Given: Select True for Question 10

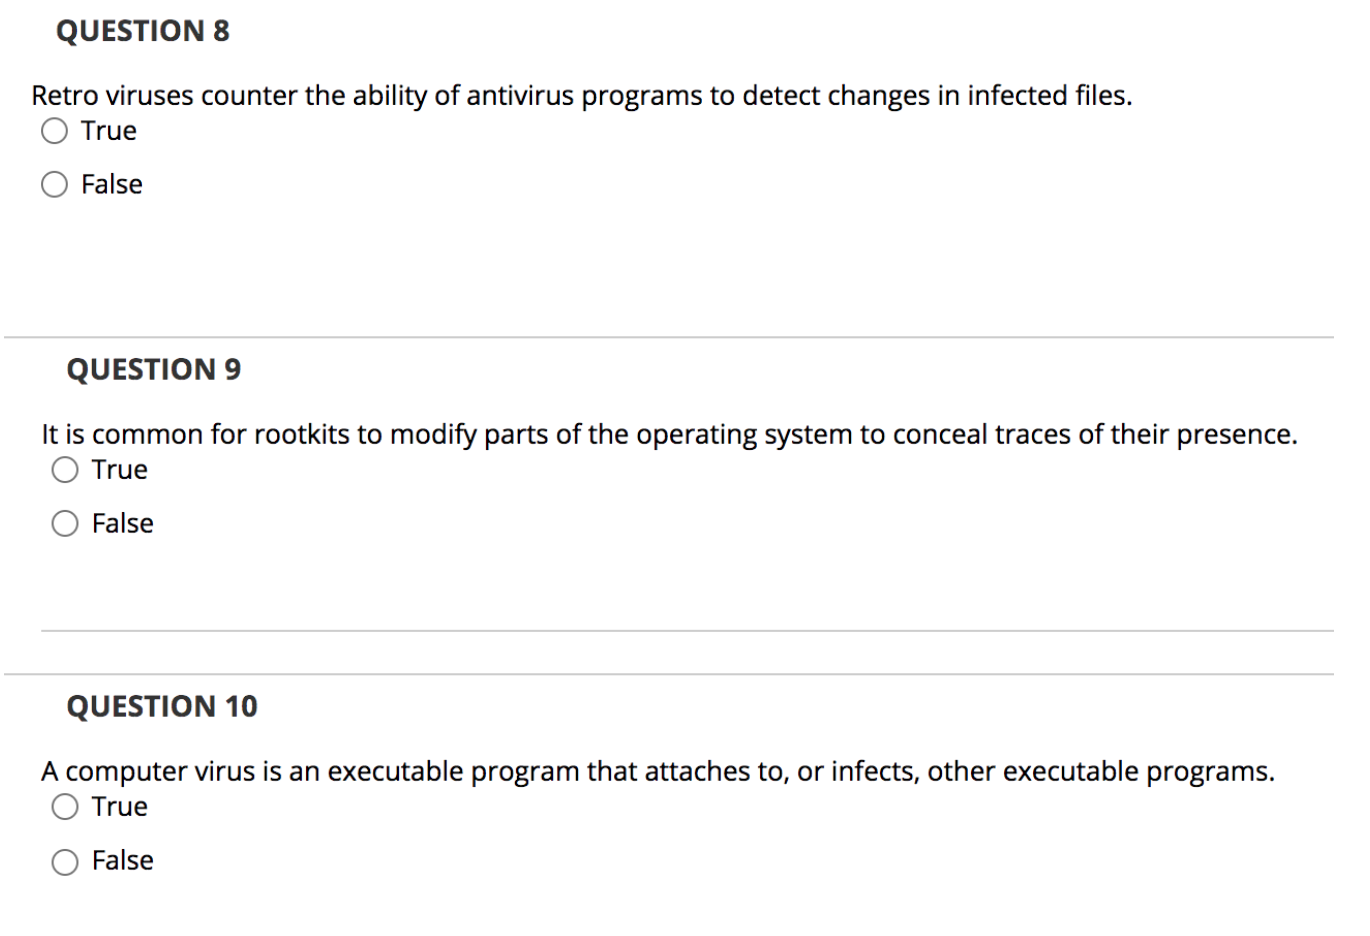Looking at the screenshot, I should [65, 804].
